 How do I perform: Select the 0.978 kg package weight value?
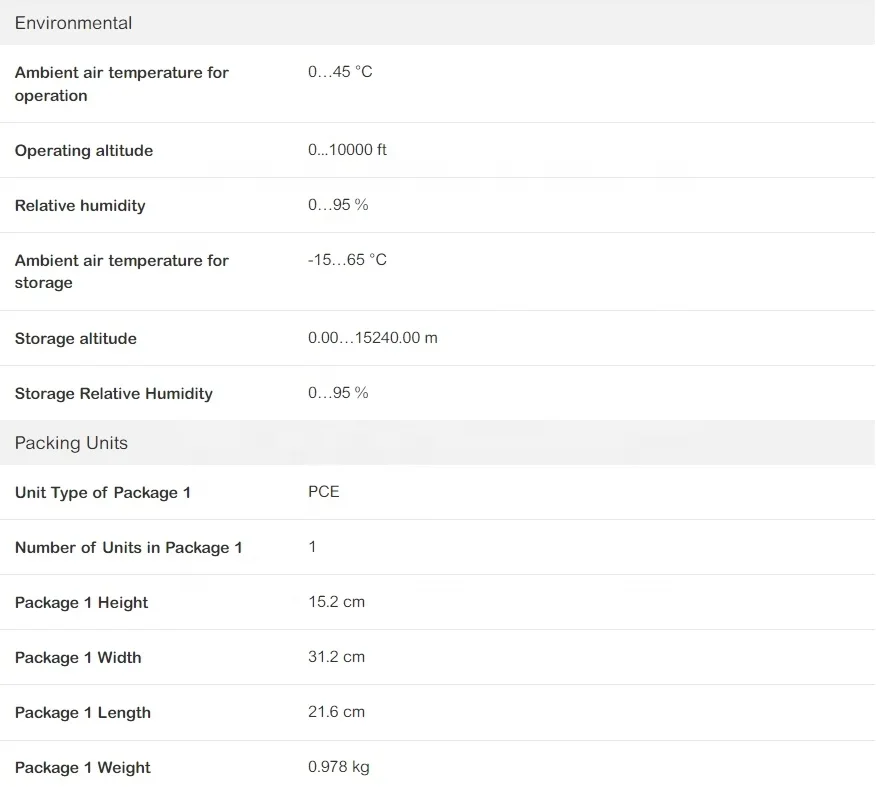point(339,766)
